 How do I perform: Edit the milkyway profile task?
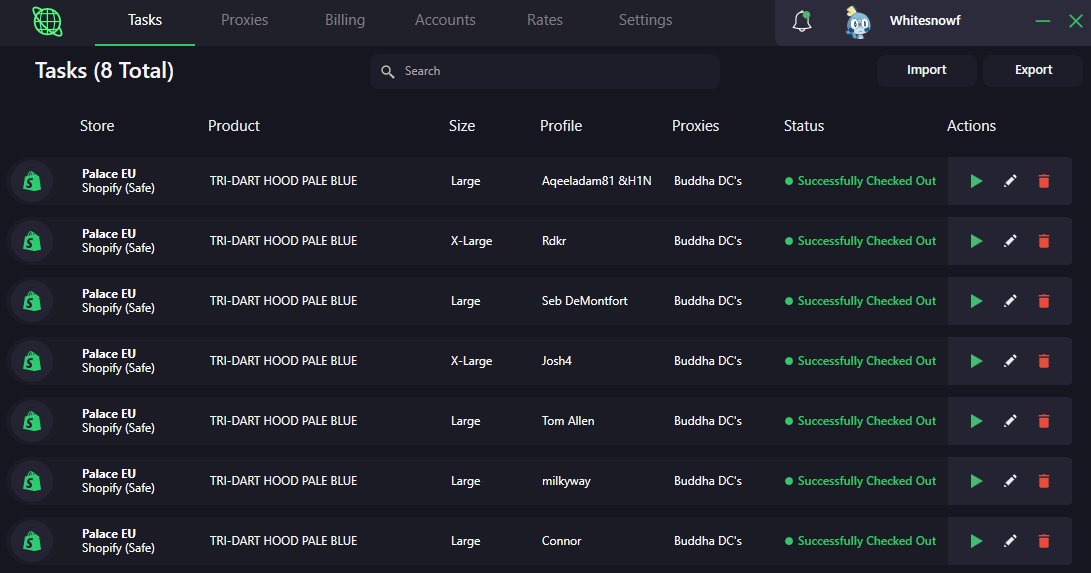point(1010,481)
